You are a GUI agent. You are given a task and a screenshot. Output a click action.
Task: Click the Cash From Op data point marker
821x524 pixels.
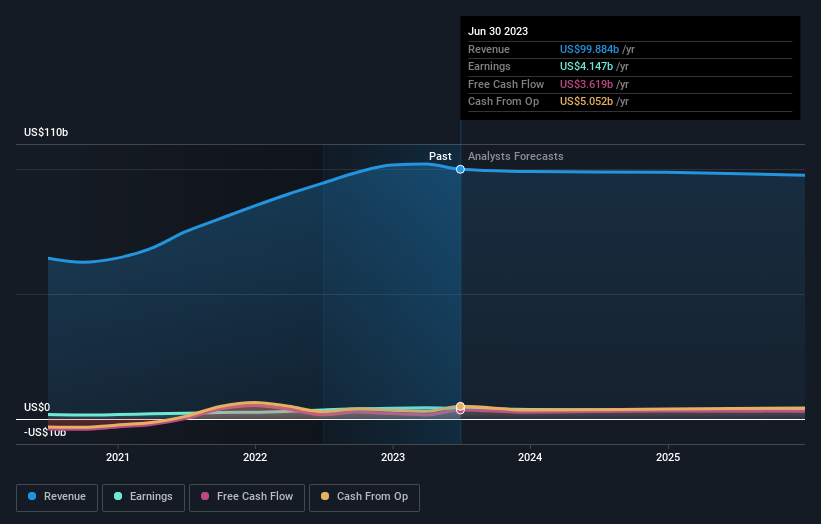[x=460, y=406]
